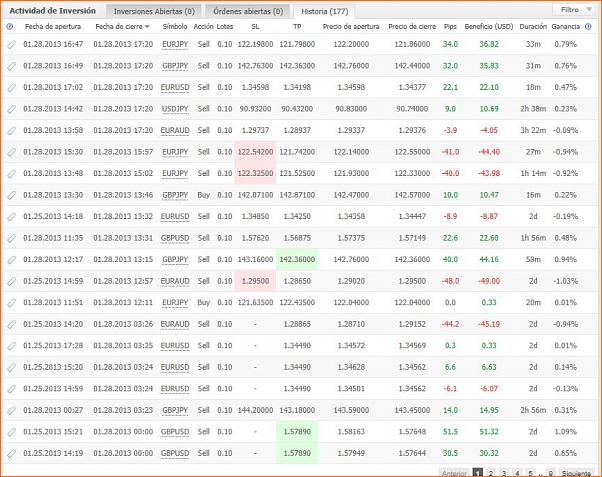602x477 pixels.
Task: Open GBPUSD symbol link in 11:35 row
Action: coord(175,238)
